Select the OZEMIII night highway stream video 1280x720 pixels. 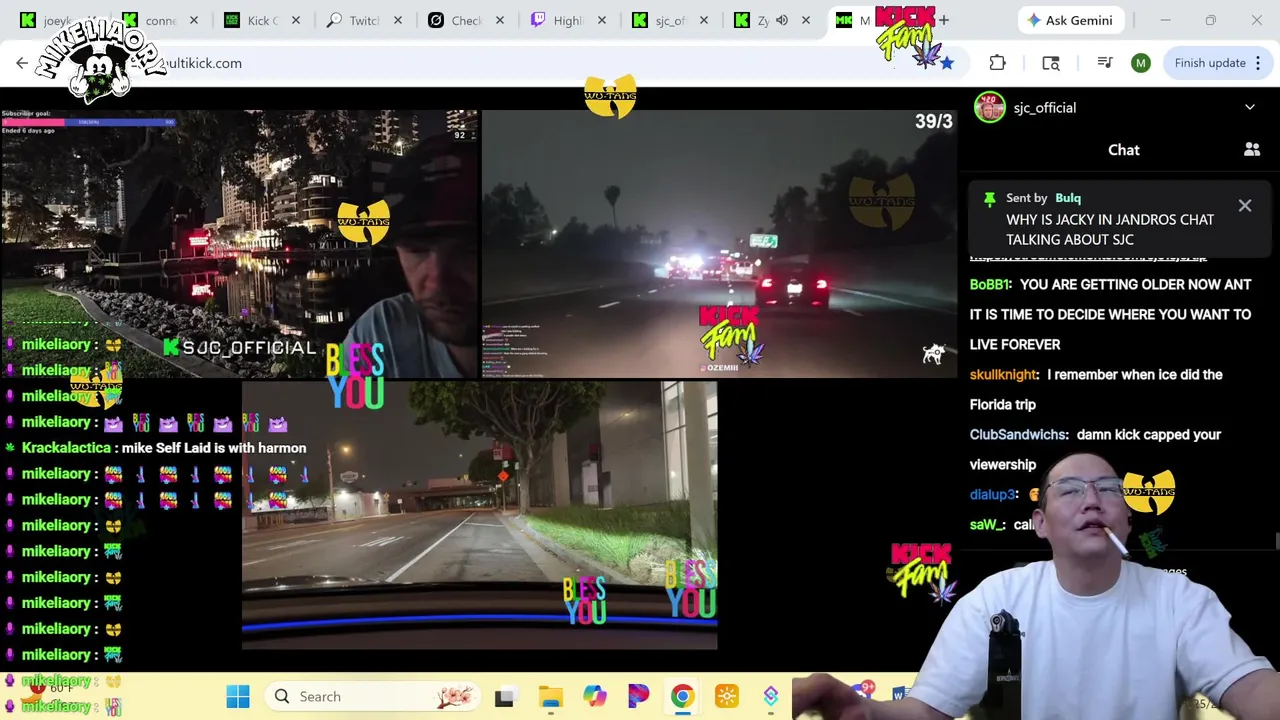pyautogui.click(x=719, y=244)
